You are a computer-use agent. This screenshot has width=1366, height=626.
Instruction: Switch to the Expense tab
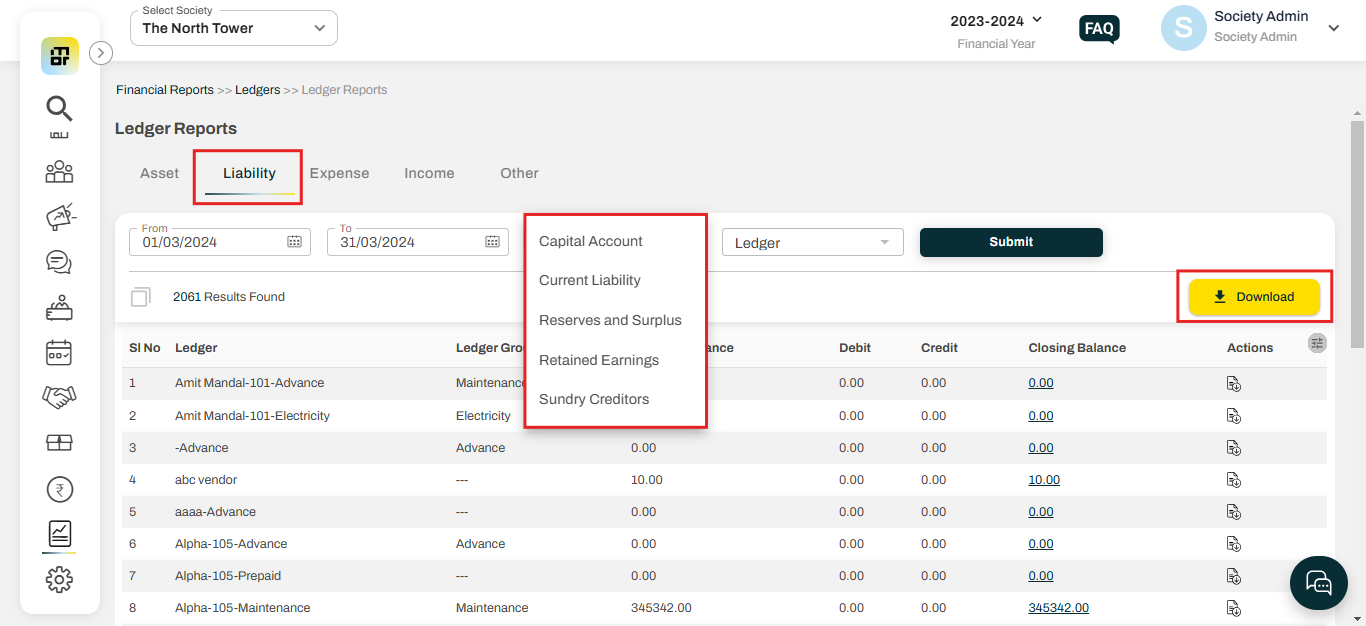[x=339, y=172]
